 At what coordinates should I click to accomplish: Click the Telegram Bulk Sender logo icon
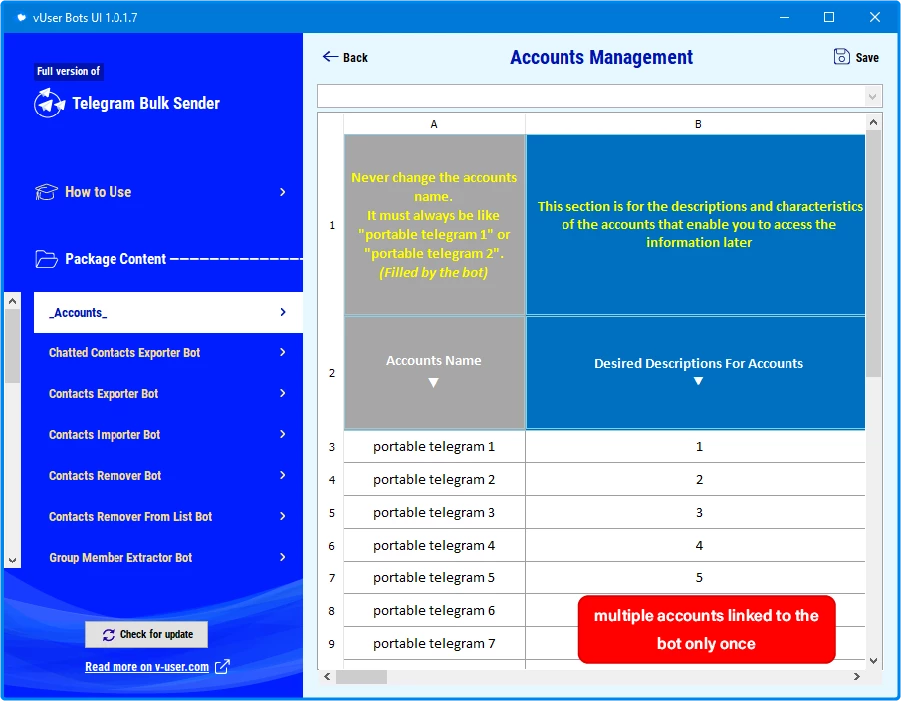point(49,103)
